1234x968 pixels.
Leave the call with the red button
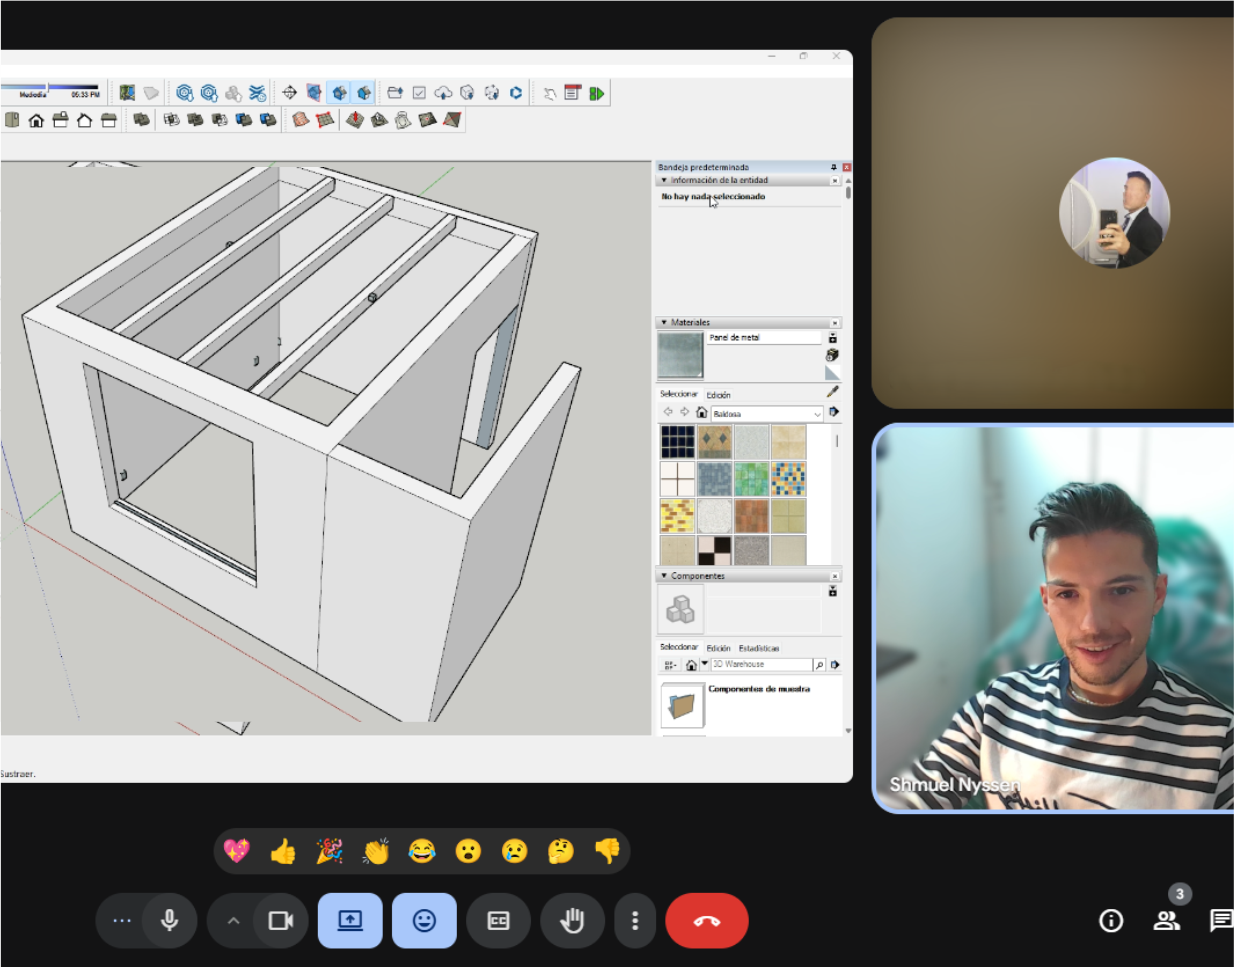[707, 921]
